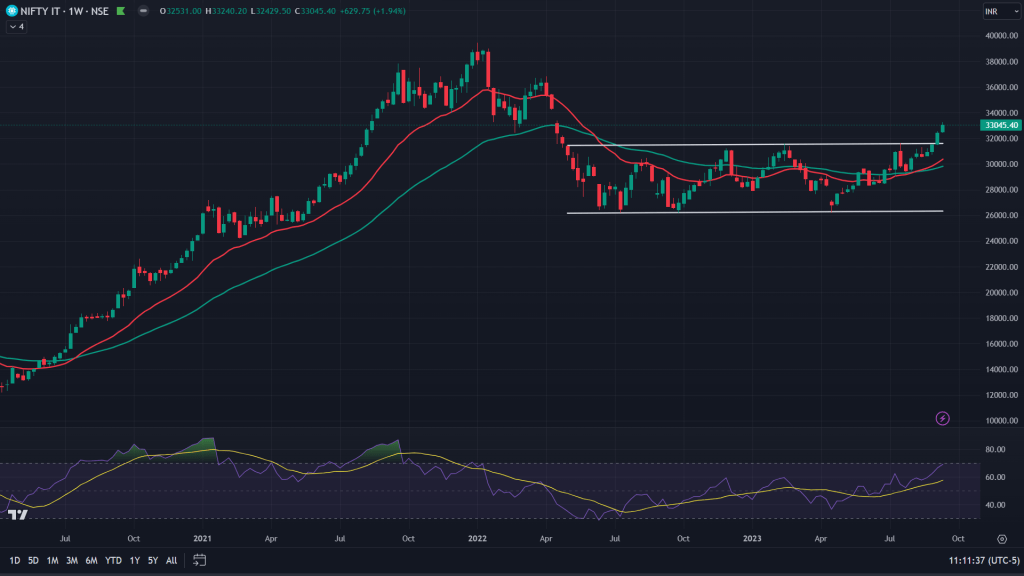
Task: Show All available chart history
Action: pos(172,560)
